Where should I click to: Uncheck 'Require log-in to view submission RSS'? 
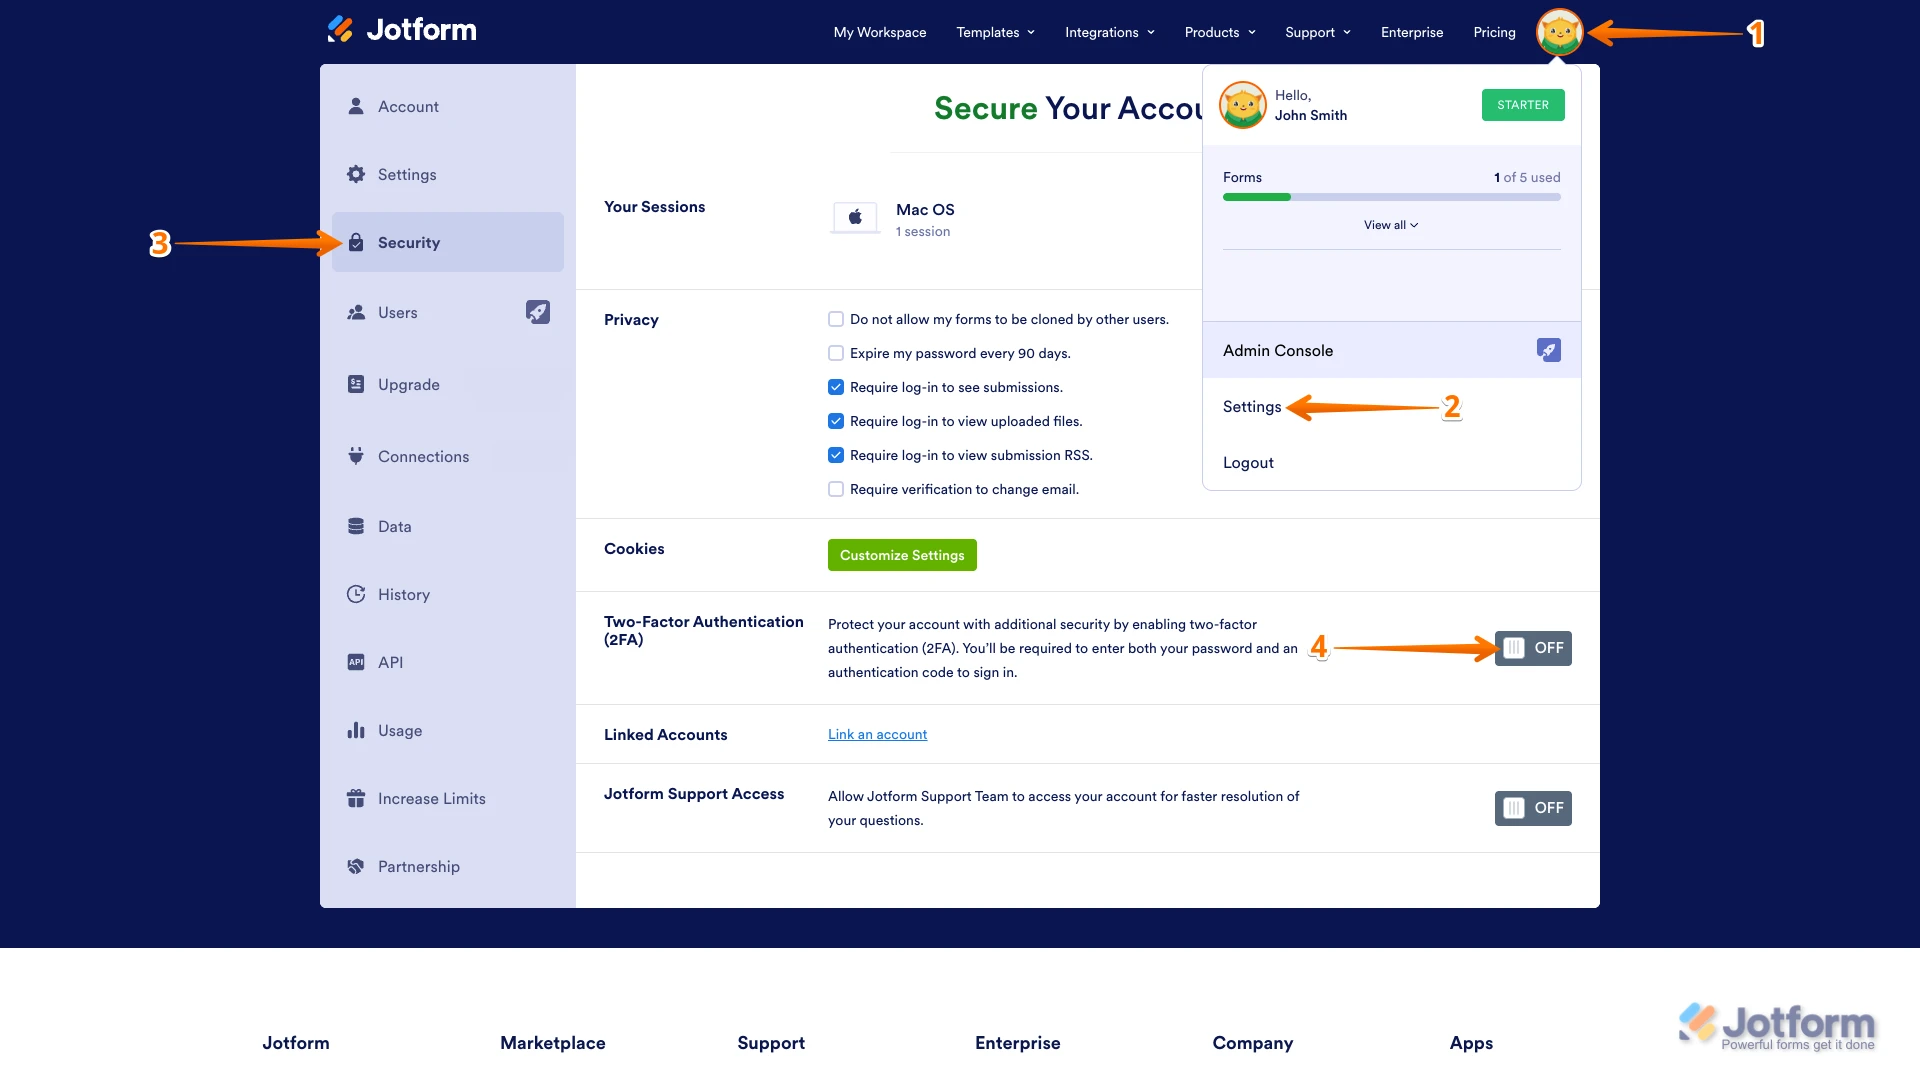[x=836, y=455]
